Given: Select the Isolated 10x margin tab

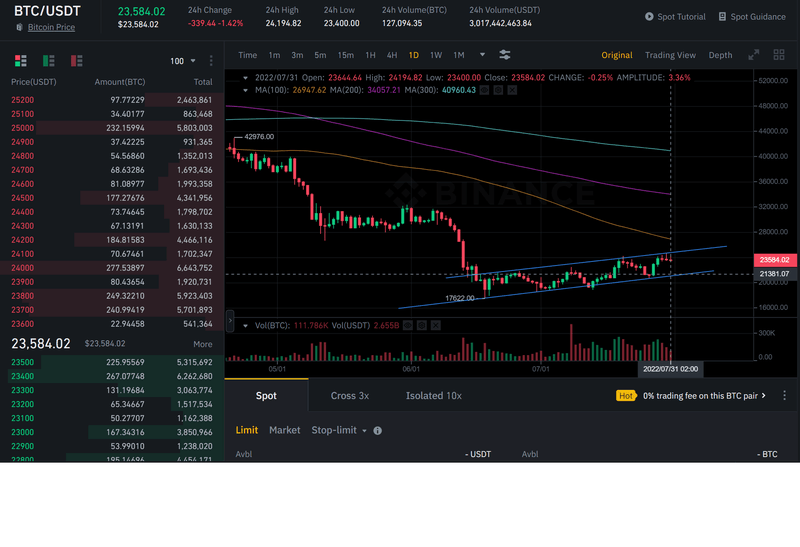Looking at the screenshot, I should [434, 395].
